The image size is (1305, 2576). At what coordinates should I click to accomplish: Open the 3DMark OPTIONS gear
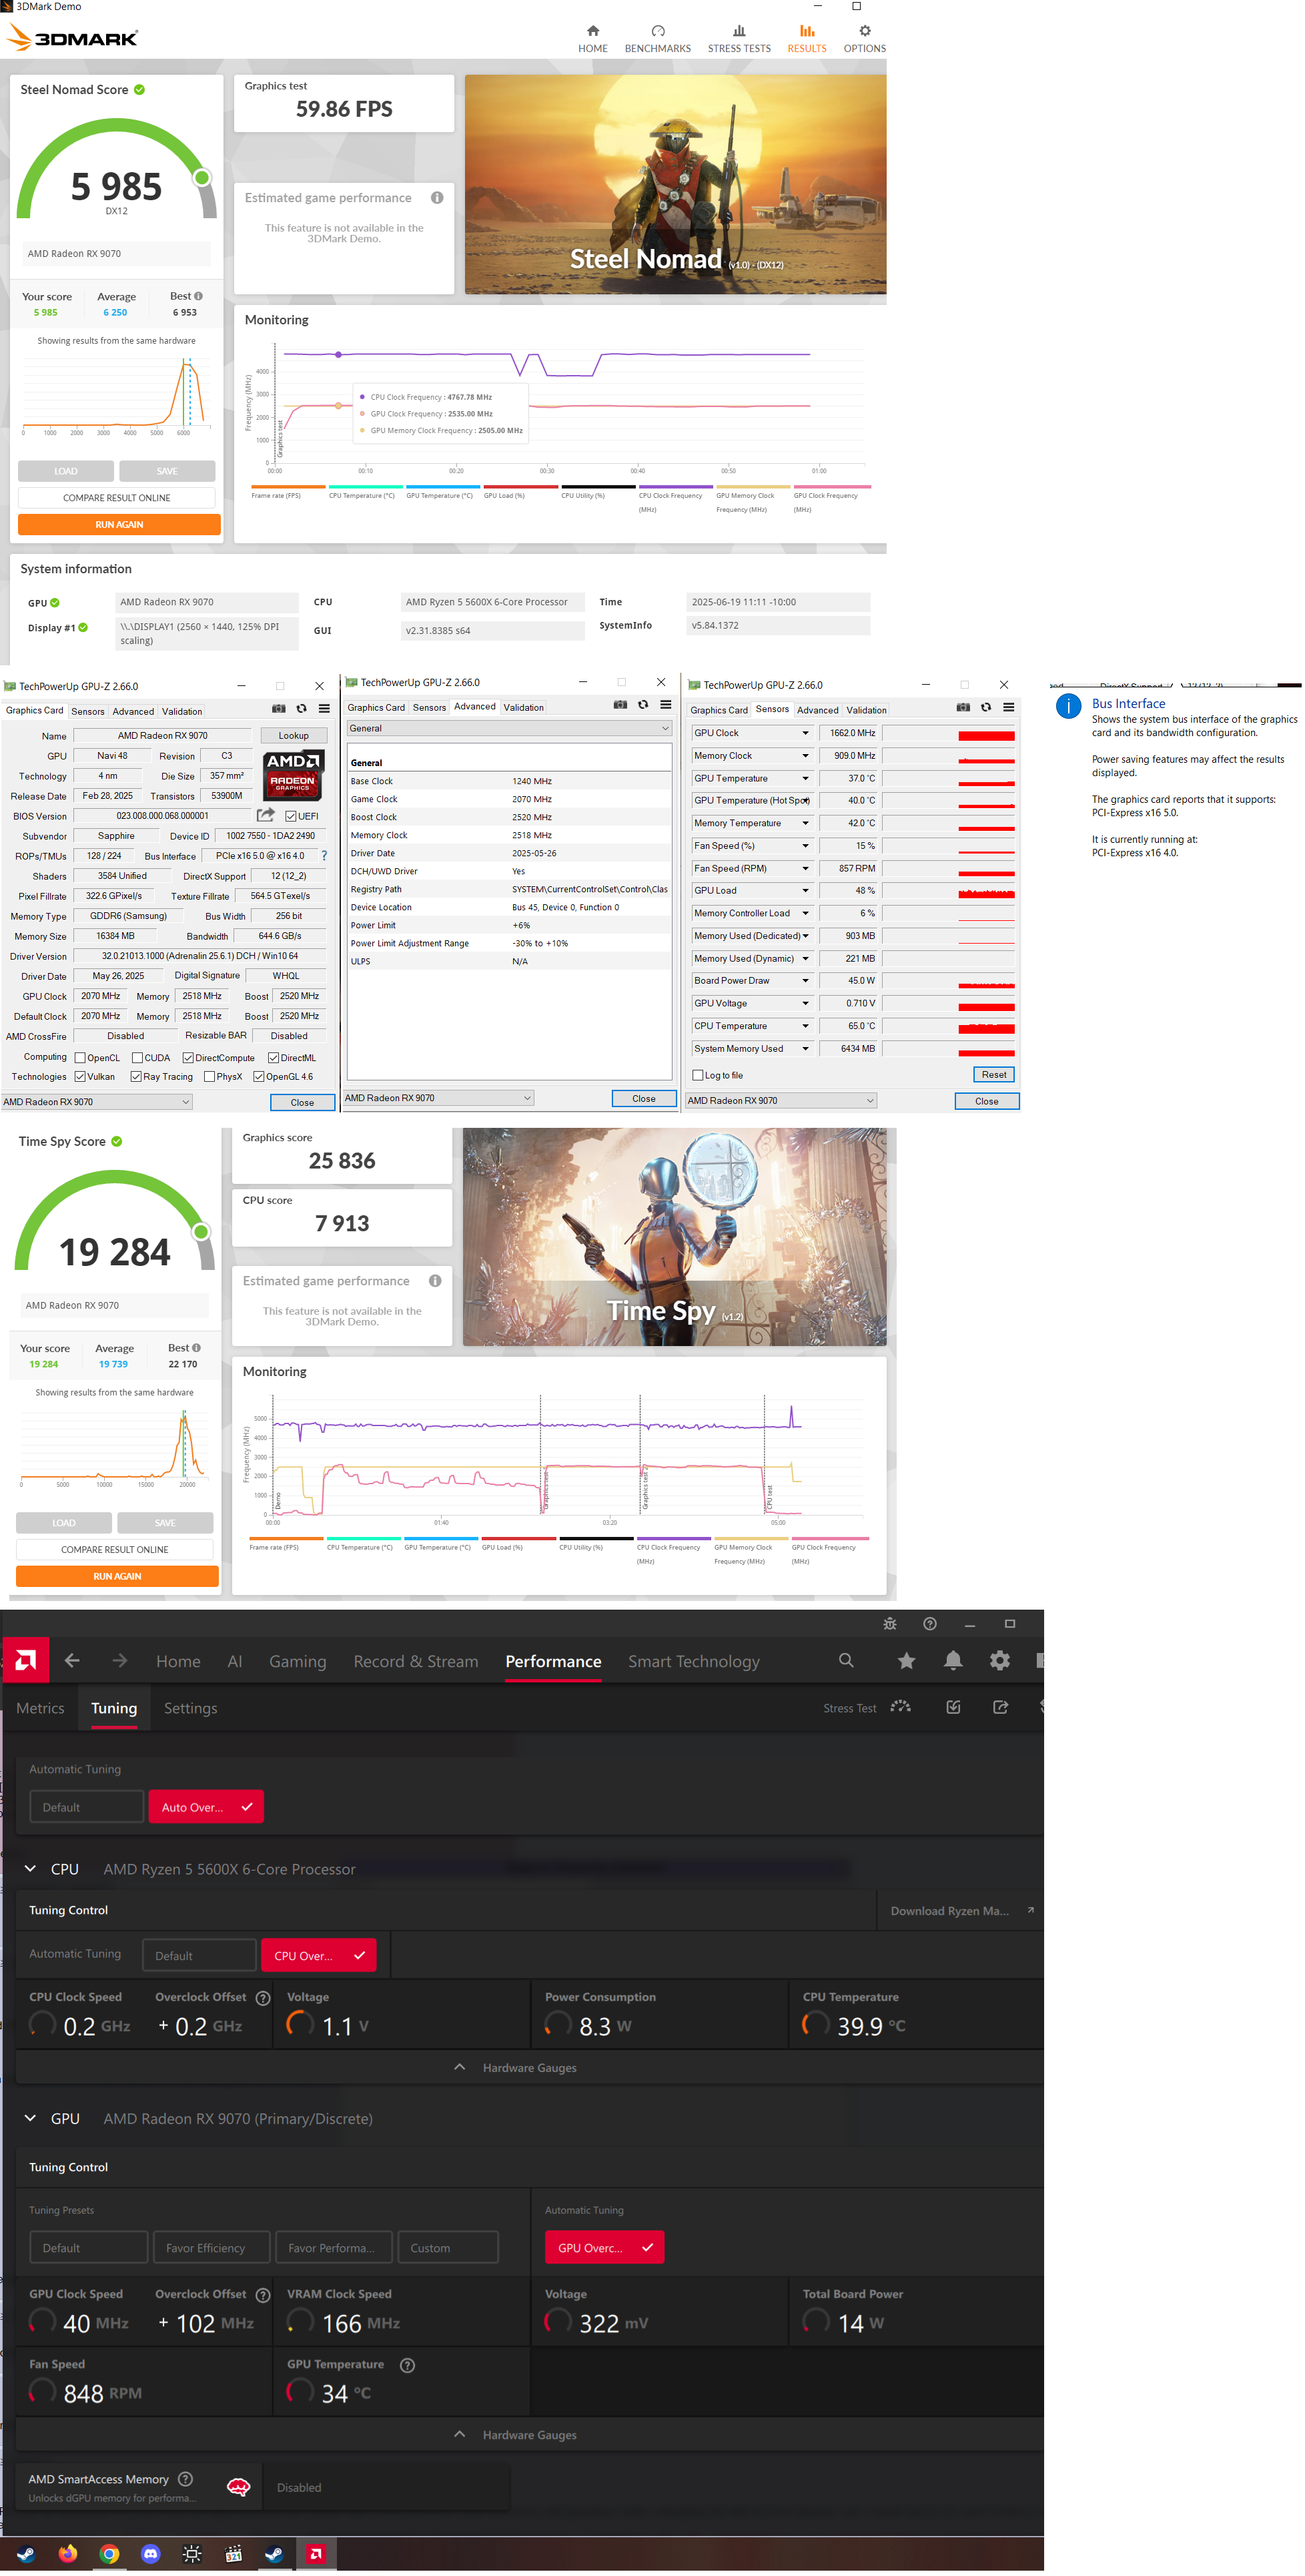point(864,31)
